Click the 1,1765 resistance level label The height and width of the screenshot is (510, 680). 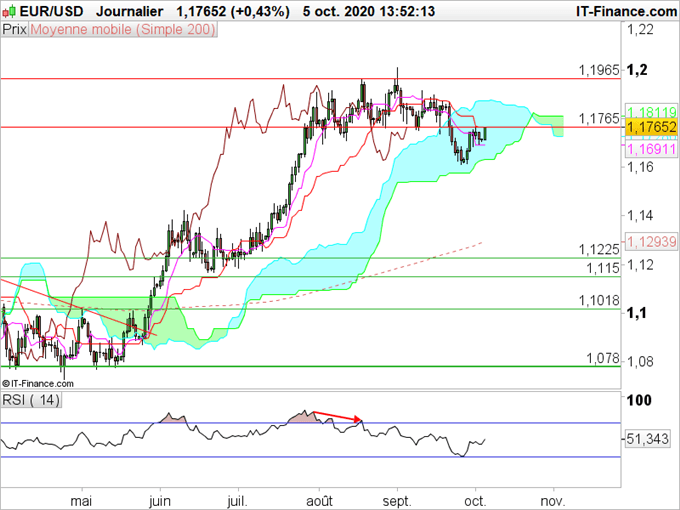(x=599, y=118)
